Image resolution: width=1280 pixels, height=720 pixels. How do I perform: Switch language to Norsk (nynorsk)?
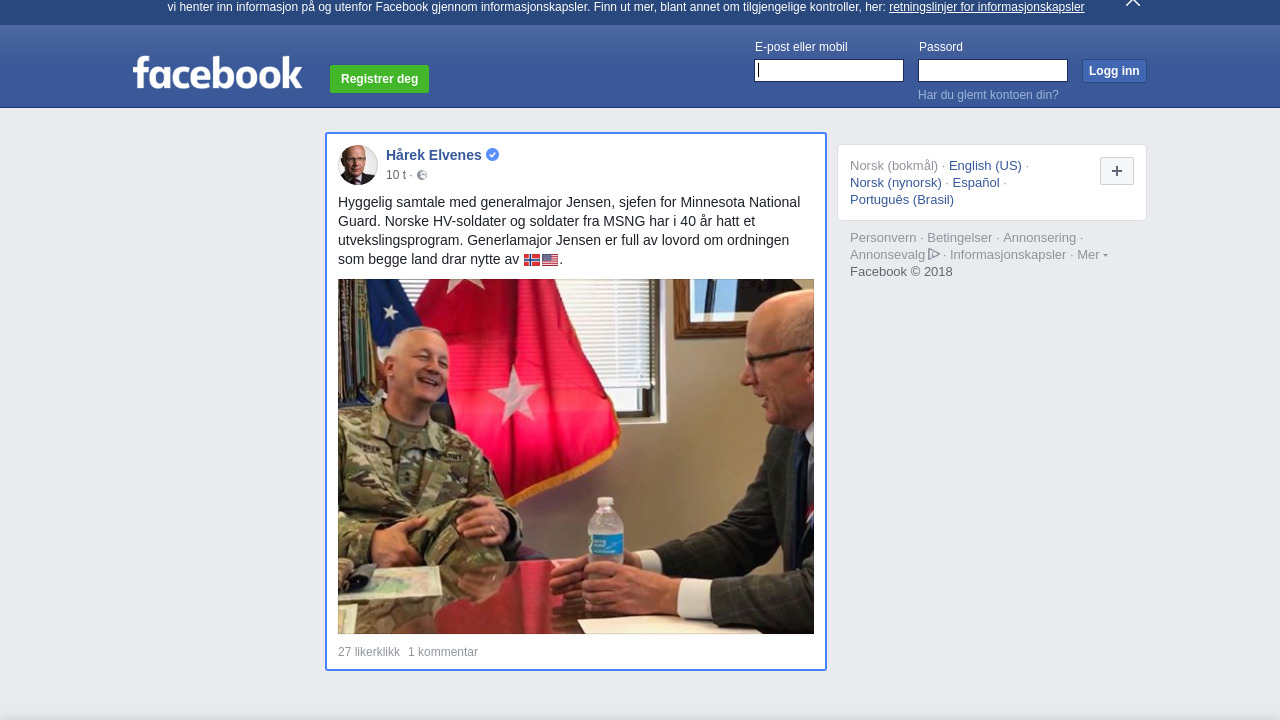[896, 183]
